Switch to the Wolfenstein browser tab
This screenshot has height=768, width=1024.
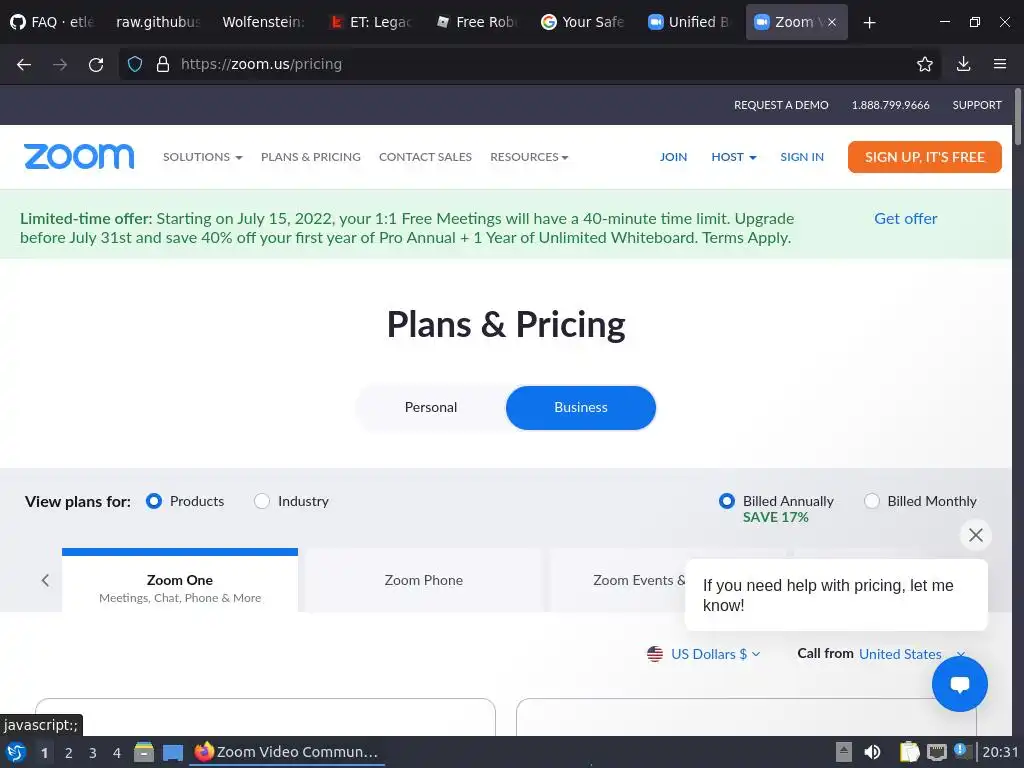click(x=263, y=22)
